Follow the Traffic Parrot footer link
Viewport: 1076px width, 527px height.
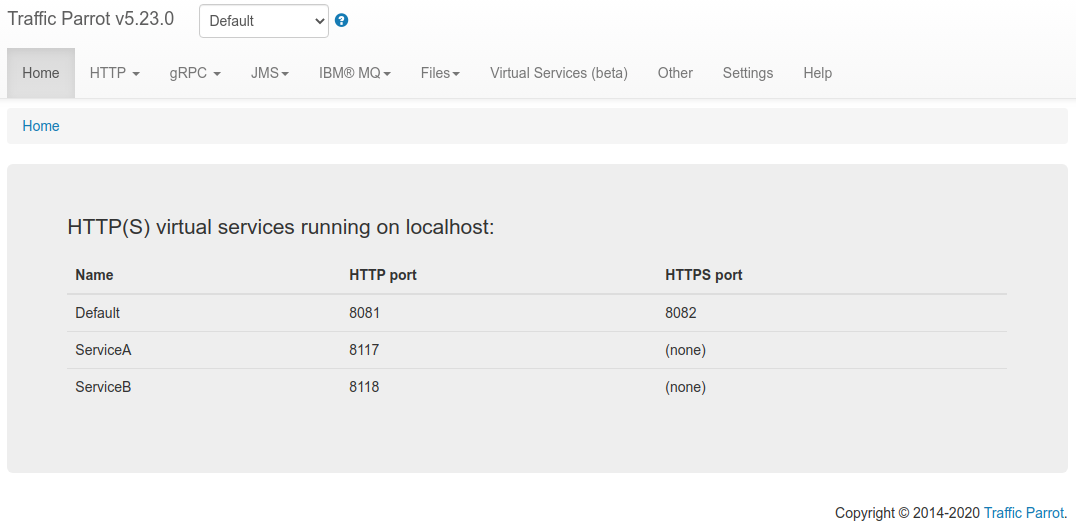click(1023, 513)
